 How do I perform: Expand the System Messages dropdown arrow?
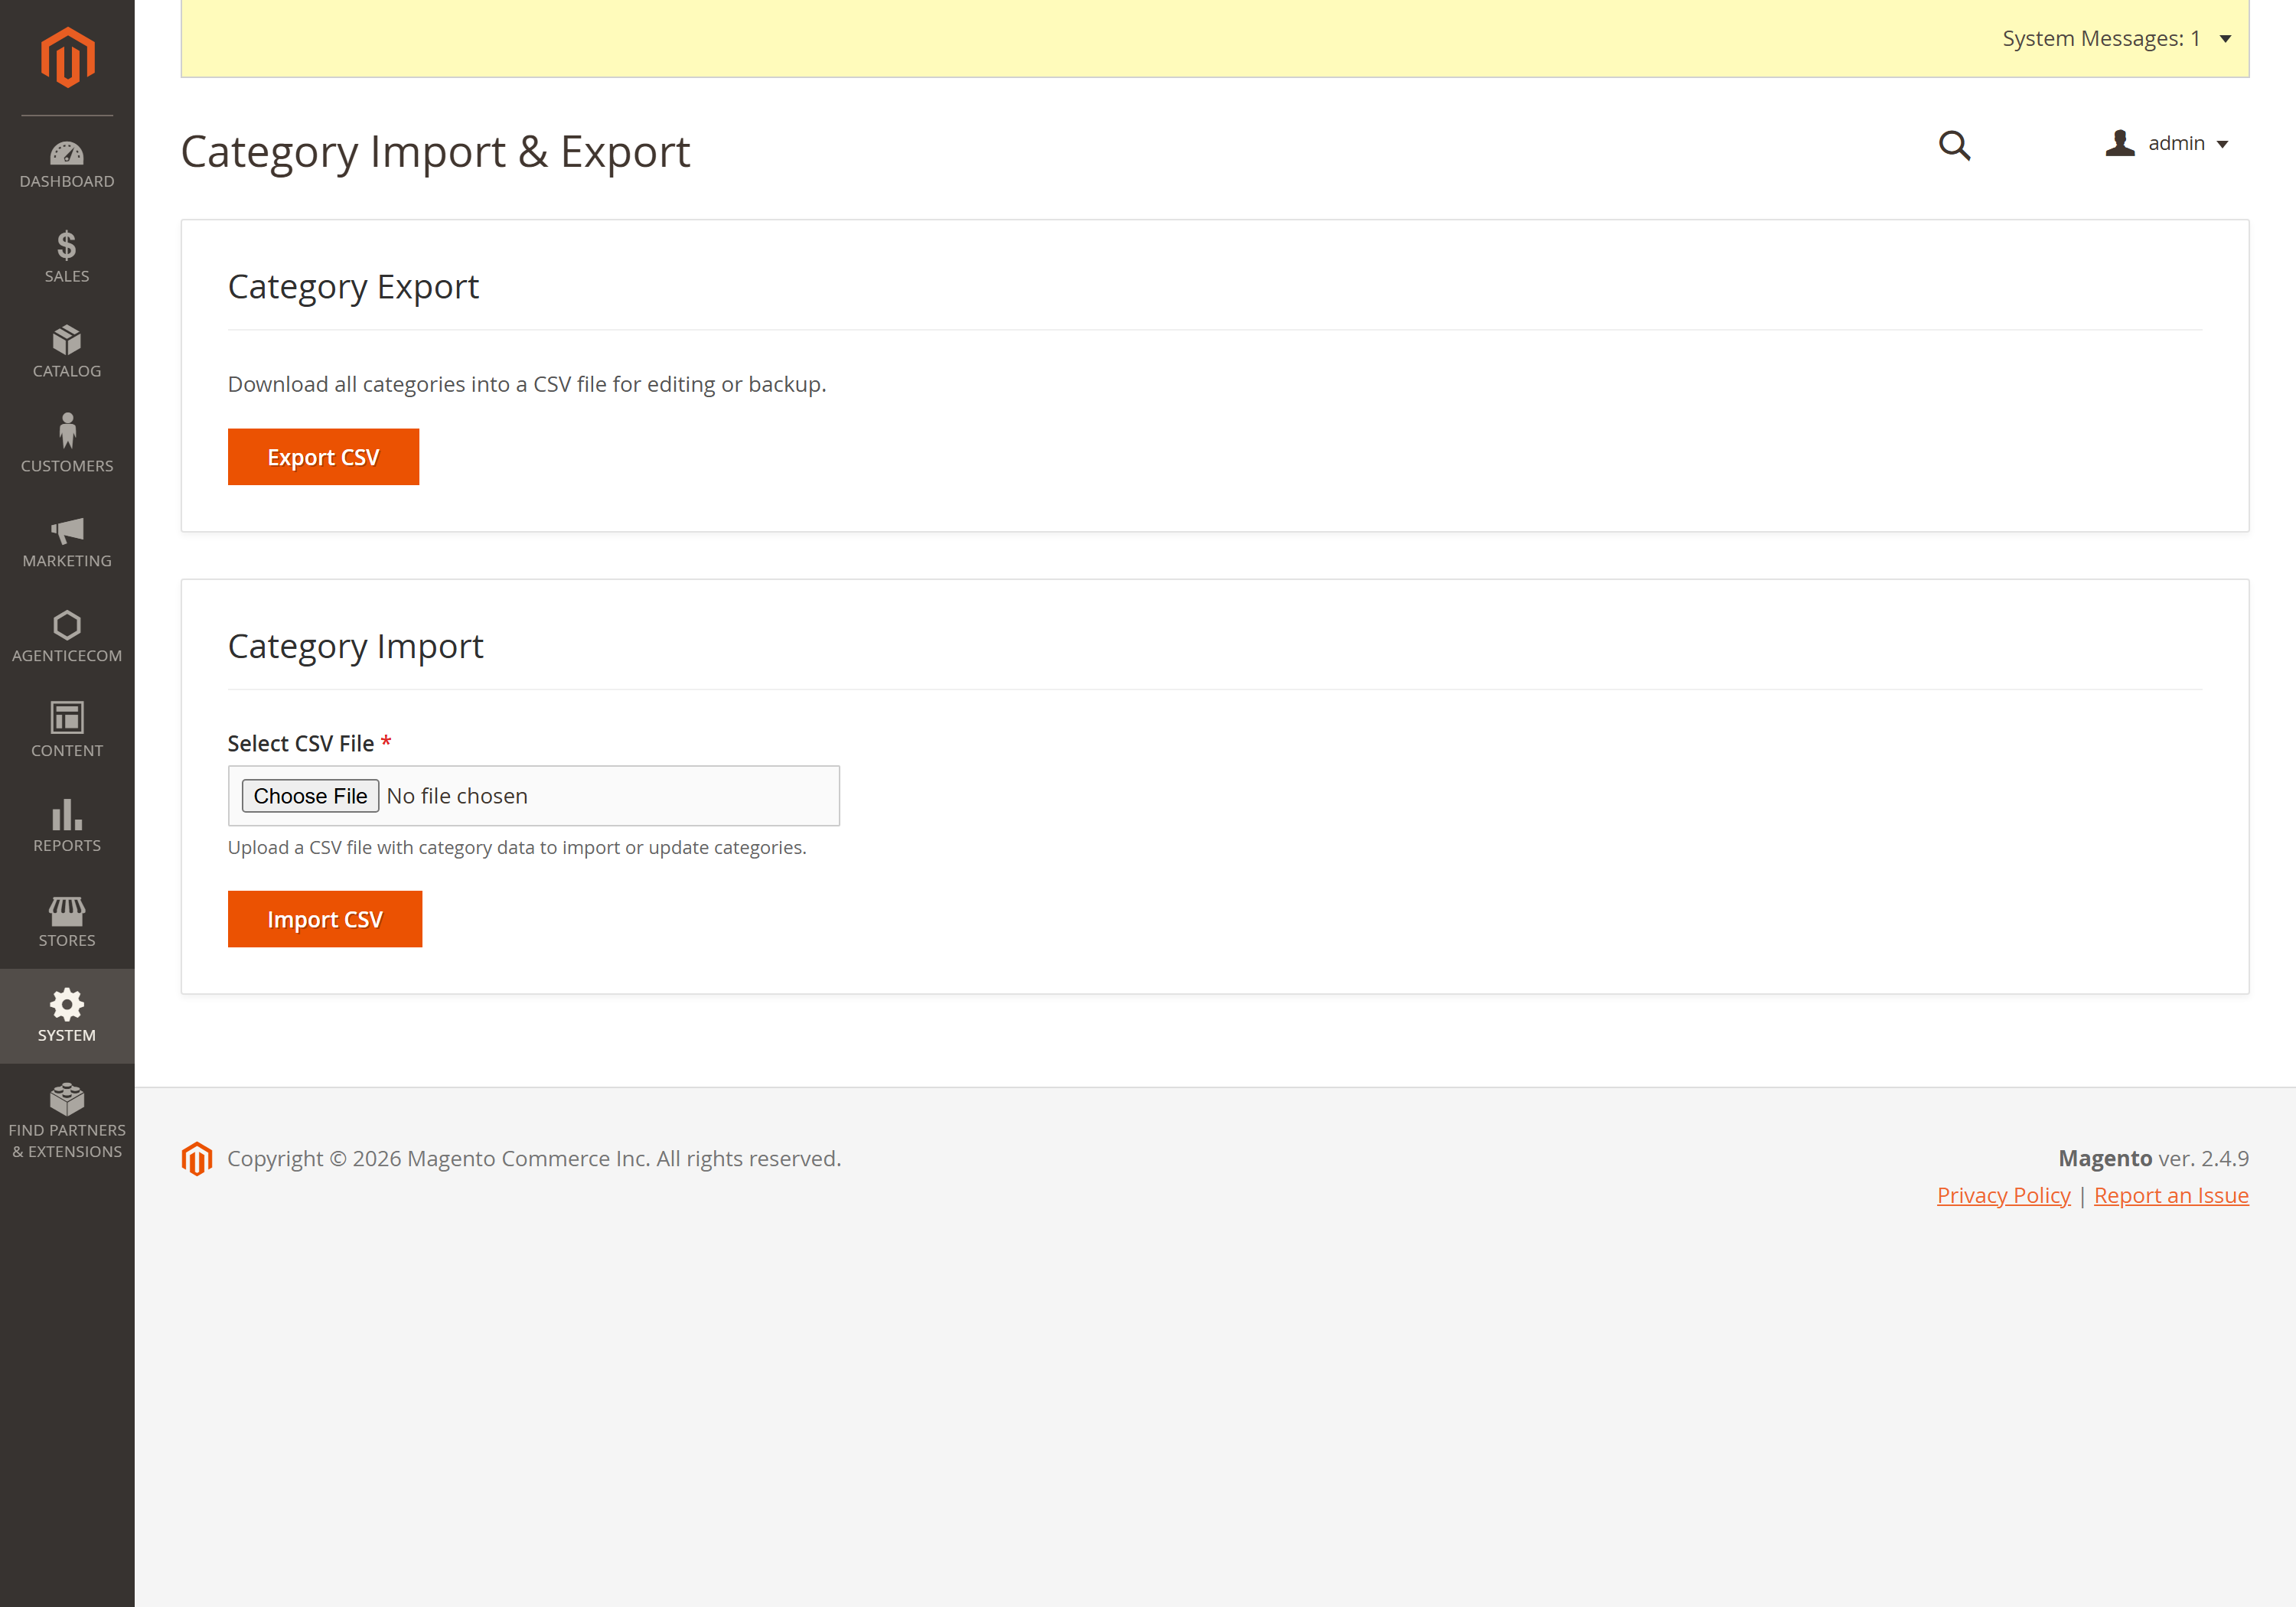[2226, 39]
